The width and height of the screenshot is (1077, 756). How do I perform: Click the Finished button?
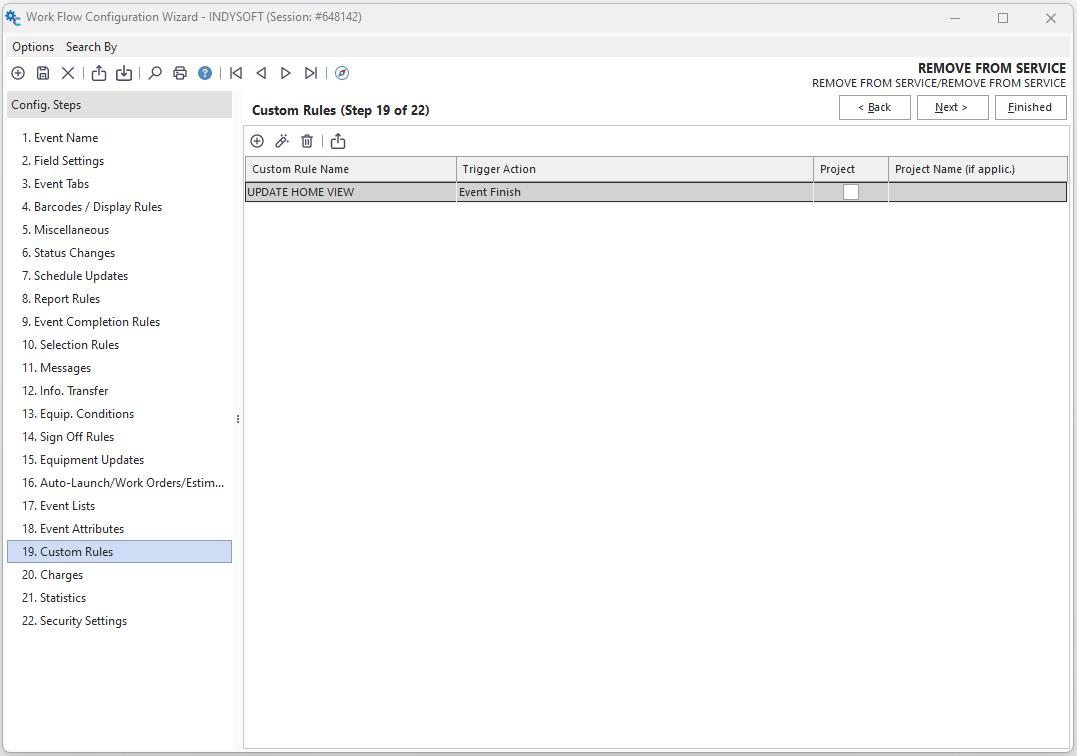1030,107
